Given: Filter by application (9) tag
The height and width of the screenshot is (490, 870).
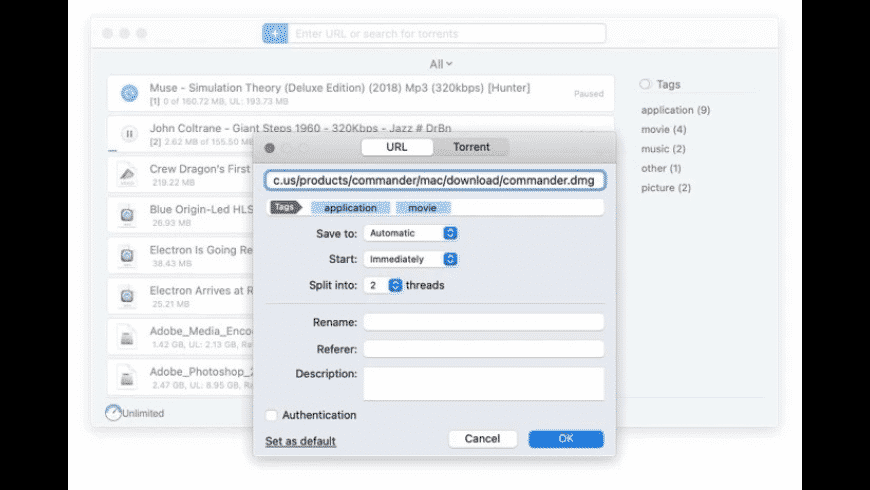Looking at the screenshot, I should (x=675, y=110).
